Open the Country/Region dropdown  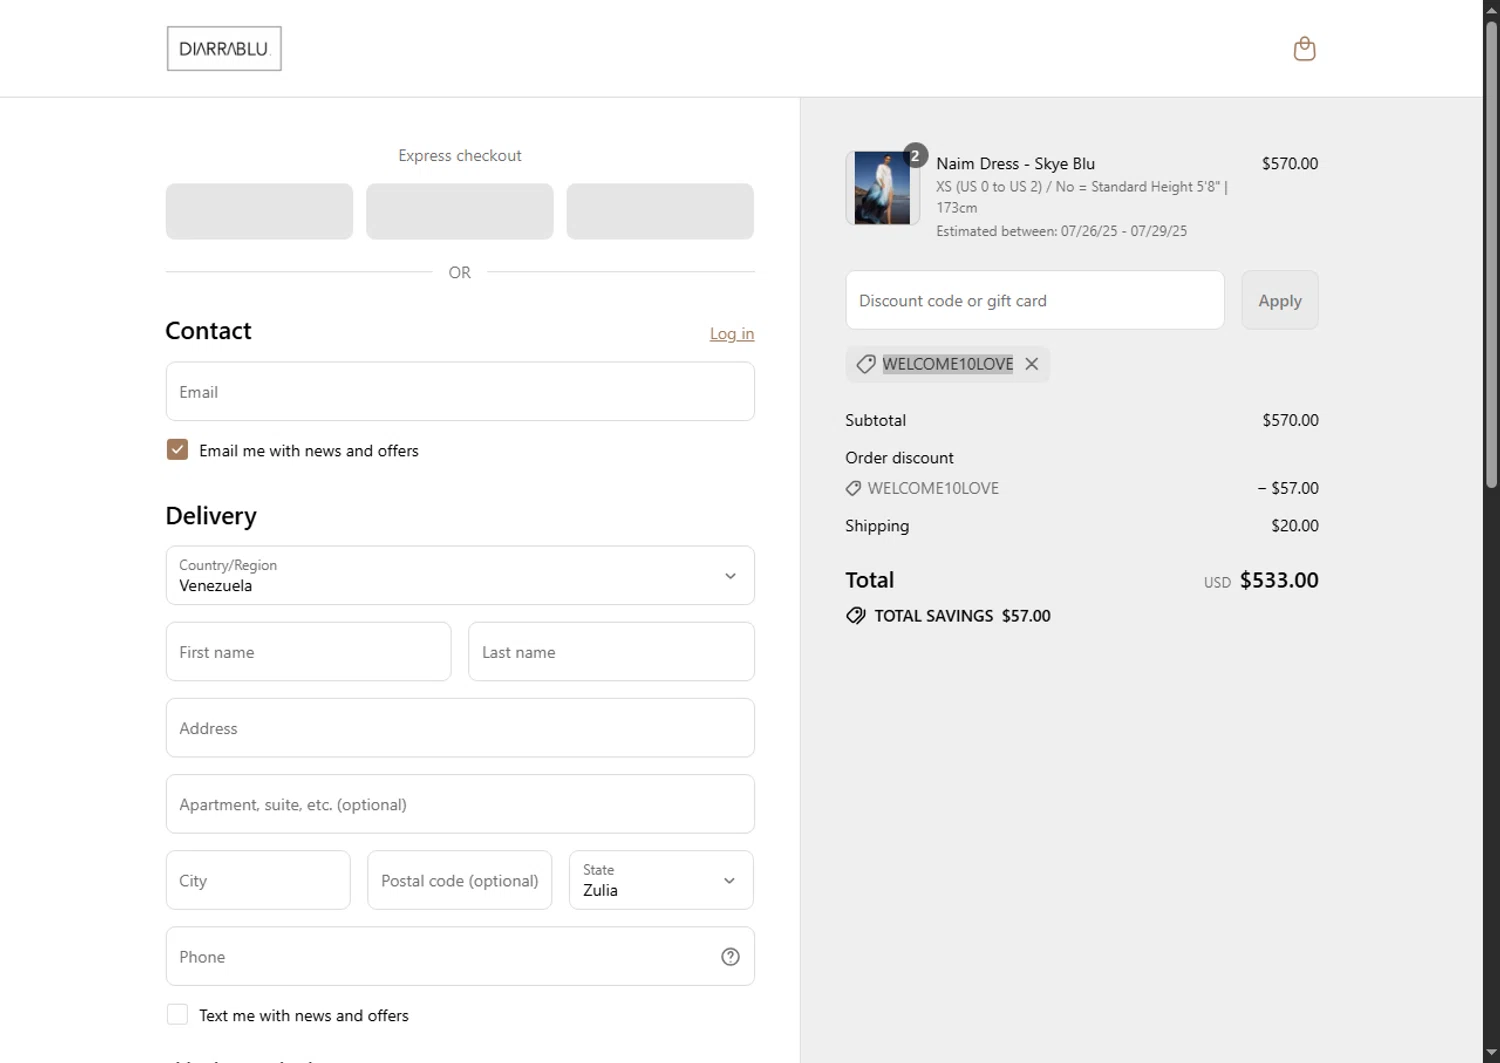(x=460, y=575)
